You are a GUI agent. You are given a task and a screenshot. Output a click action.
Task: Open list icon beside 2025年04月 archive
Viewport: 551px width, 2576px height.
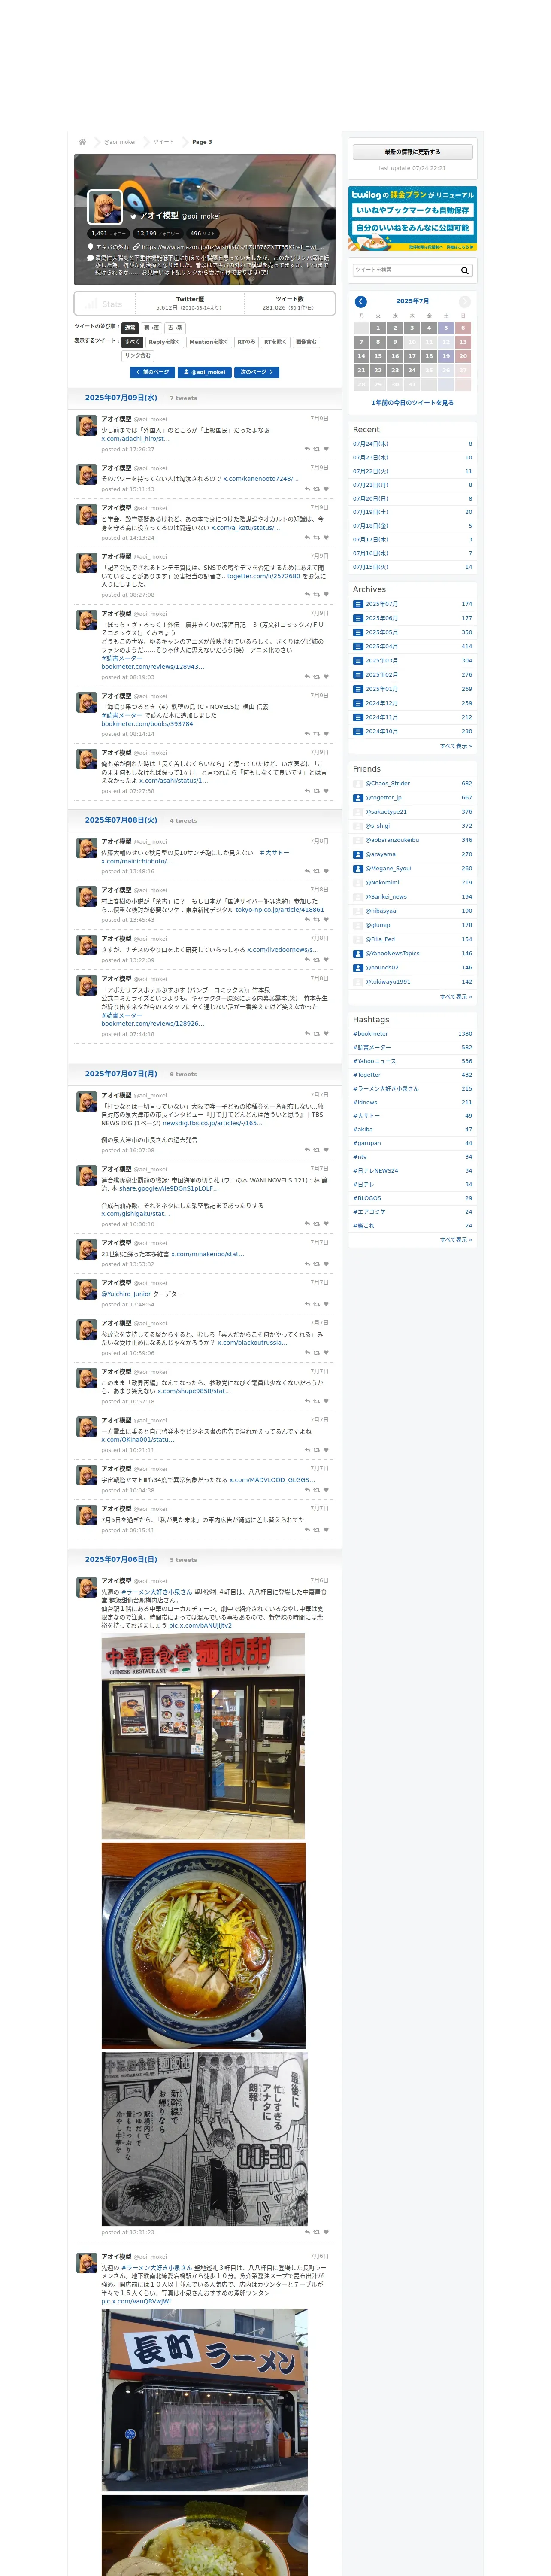(x=358, y=646)
